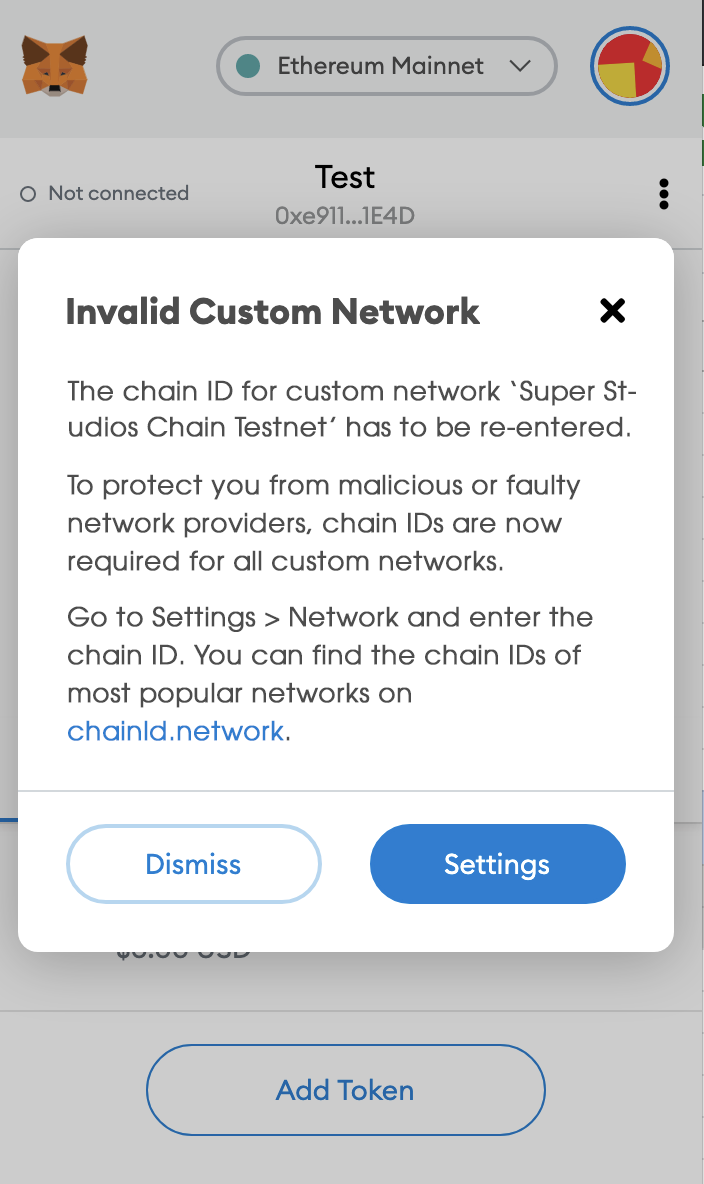Click the network selector chevron arrow

point(519,66)
